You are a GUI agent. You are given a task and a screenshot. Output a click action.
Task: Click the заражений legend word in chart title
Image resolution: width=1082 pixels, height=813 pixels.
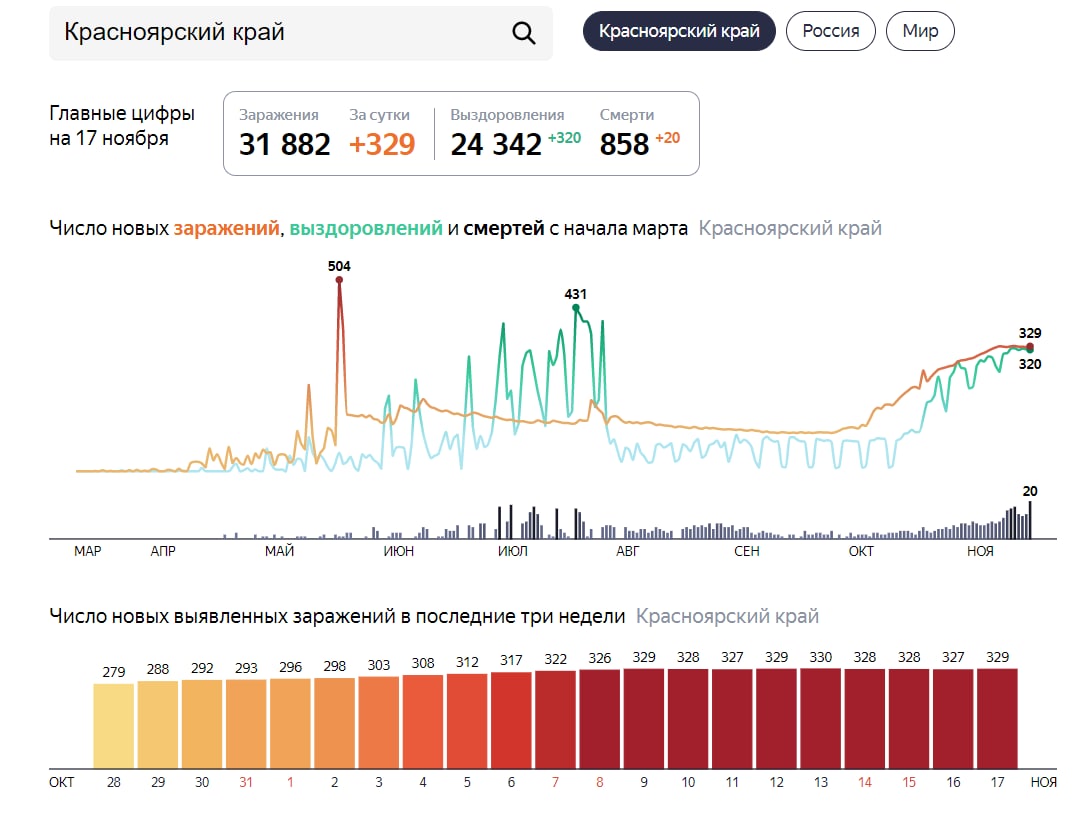(x=226, y=228)
